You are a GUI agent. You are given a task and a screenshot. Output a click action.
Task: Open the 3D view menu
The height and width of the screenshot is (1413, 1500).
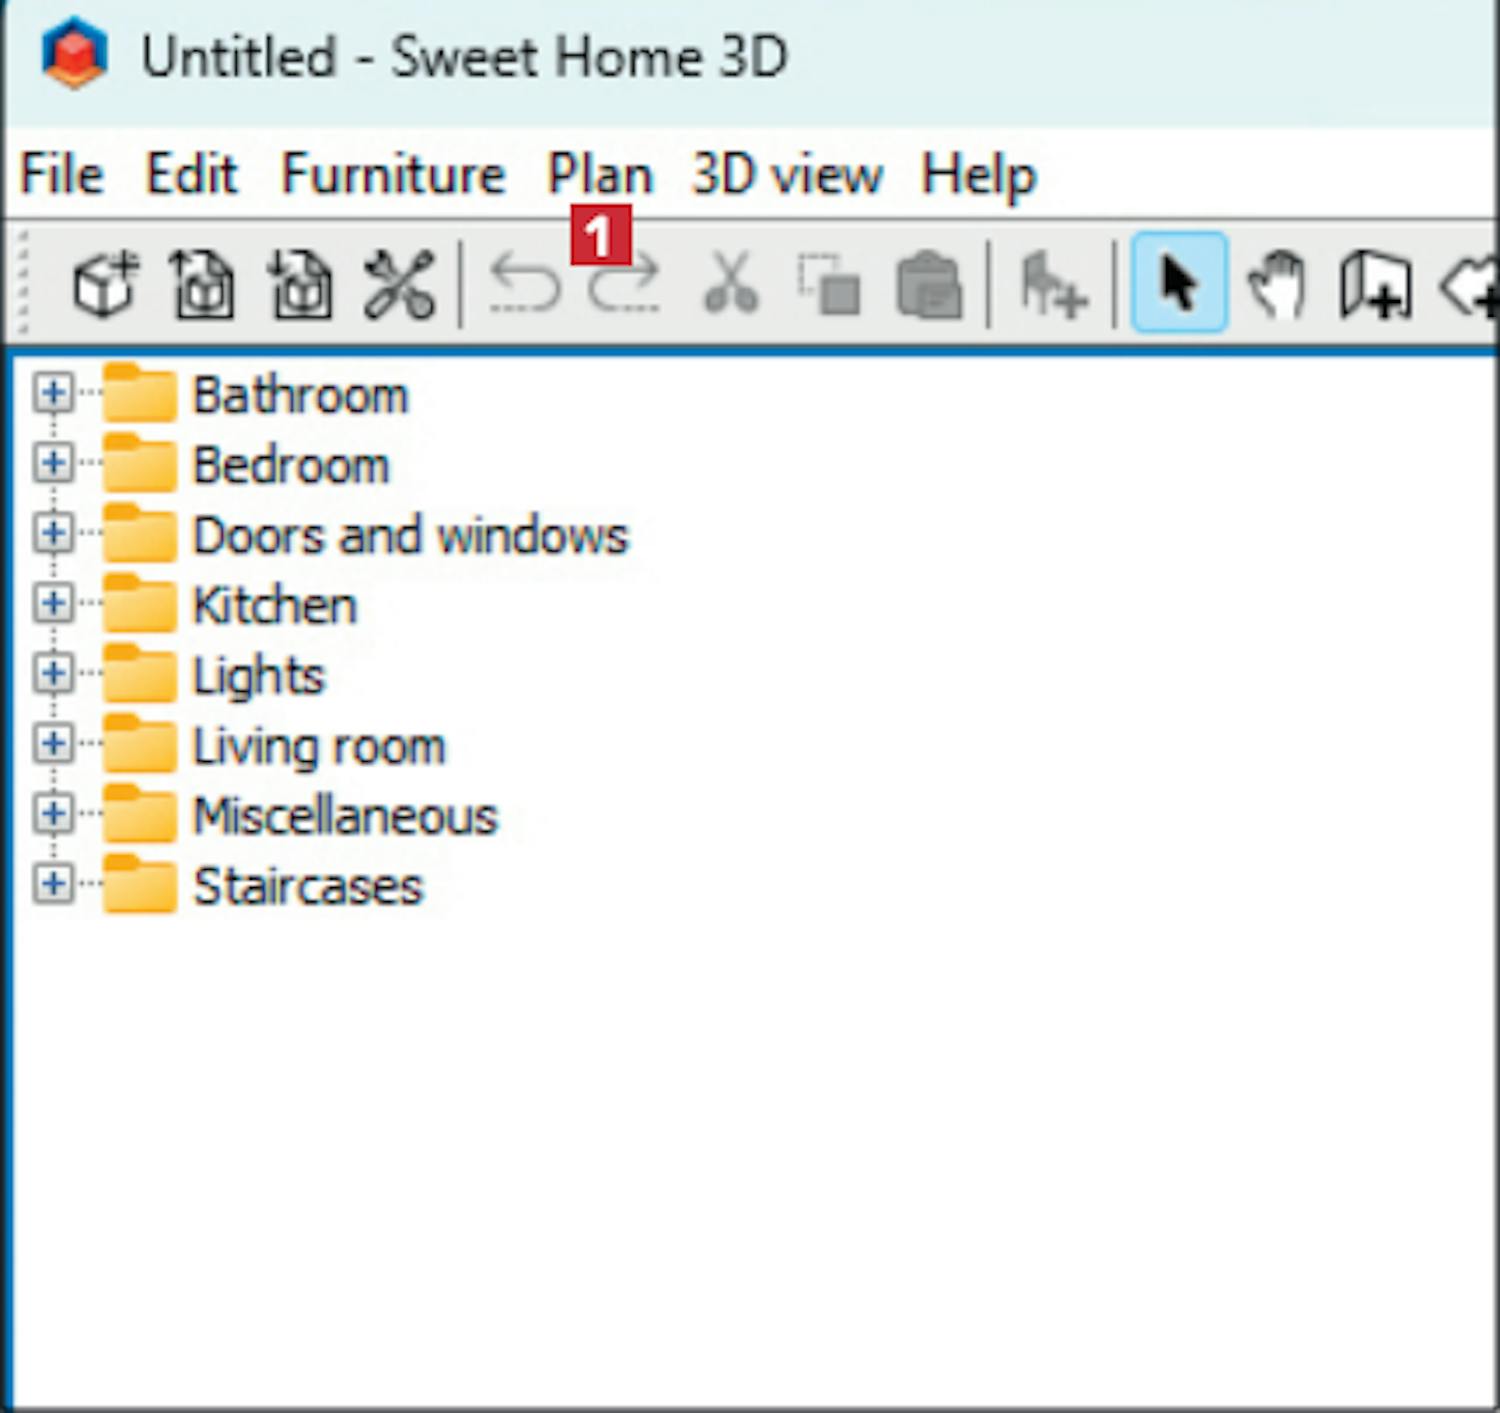pyautogui.click(x=788, y=175)
